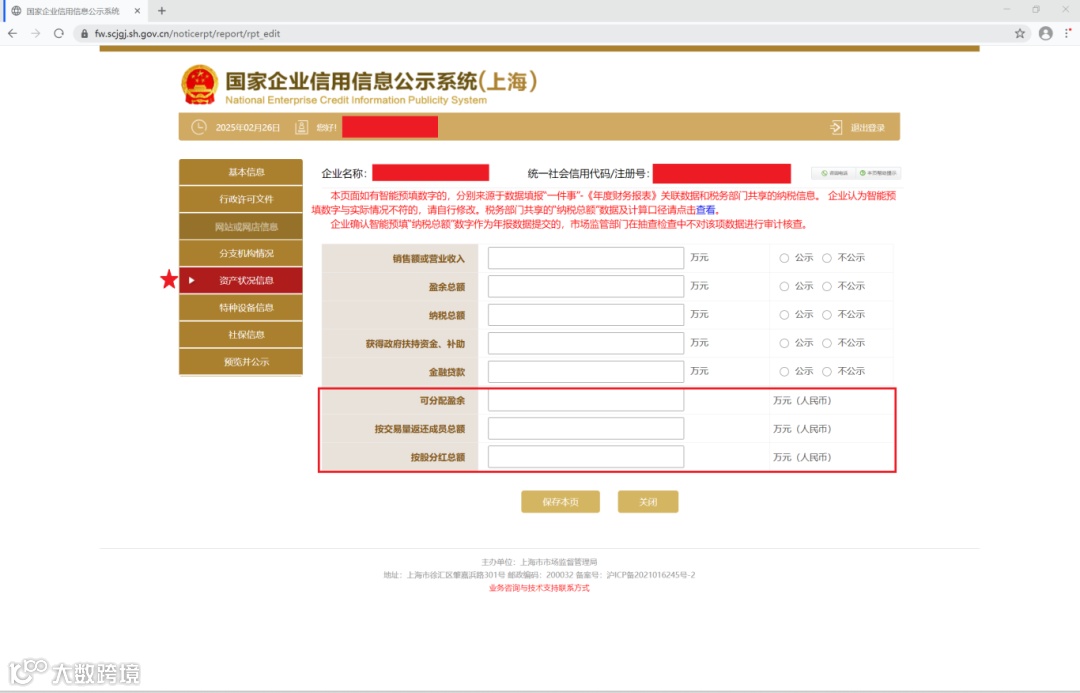This screenshot has height=693, width=1080.
Task: Focus the 按交易量返还成员总额 input field
Action: pyautogui.click(x=585, y=428)
